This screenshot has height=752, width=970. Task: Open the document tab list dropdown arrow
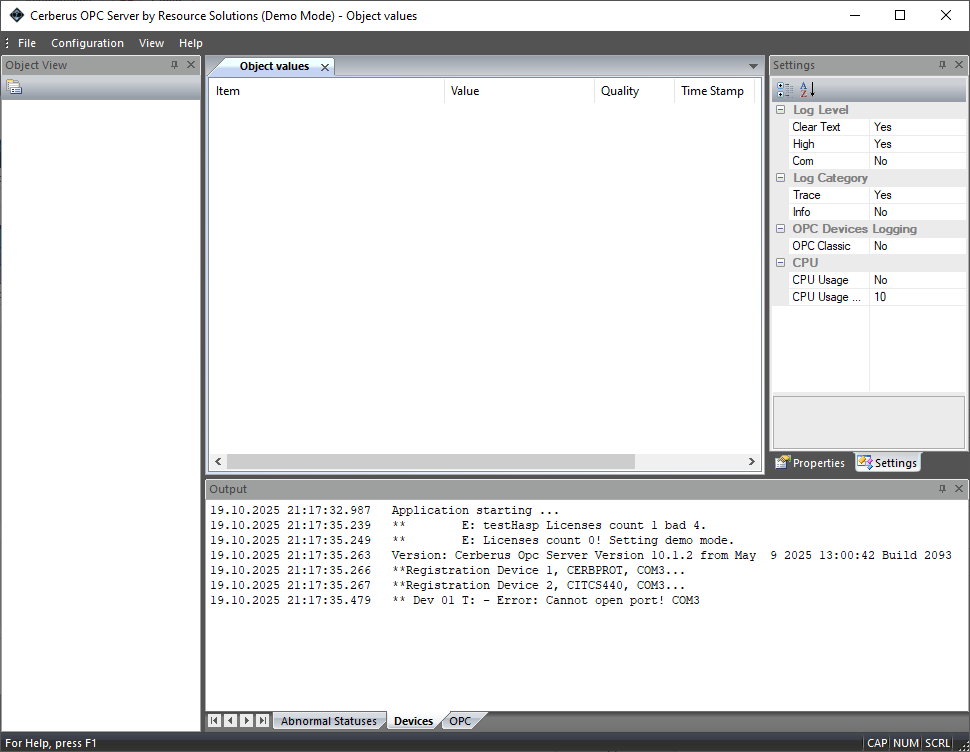[x=753, y=66]
